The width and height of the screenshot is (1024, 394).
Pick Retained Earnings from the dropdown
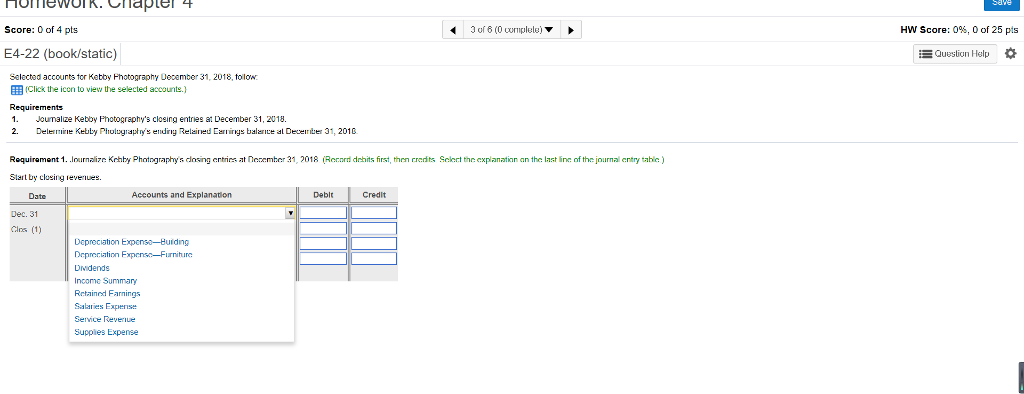(x=107, y=293)
